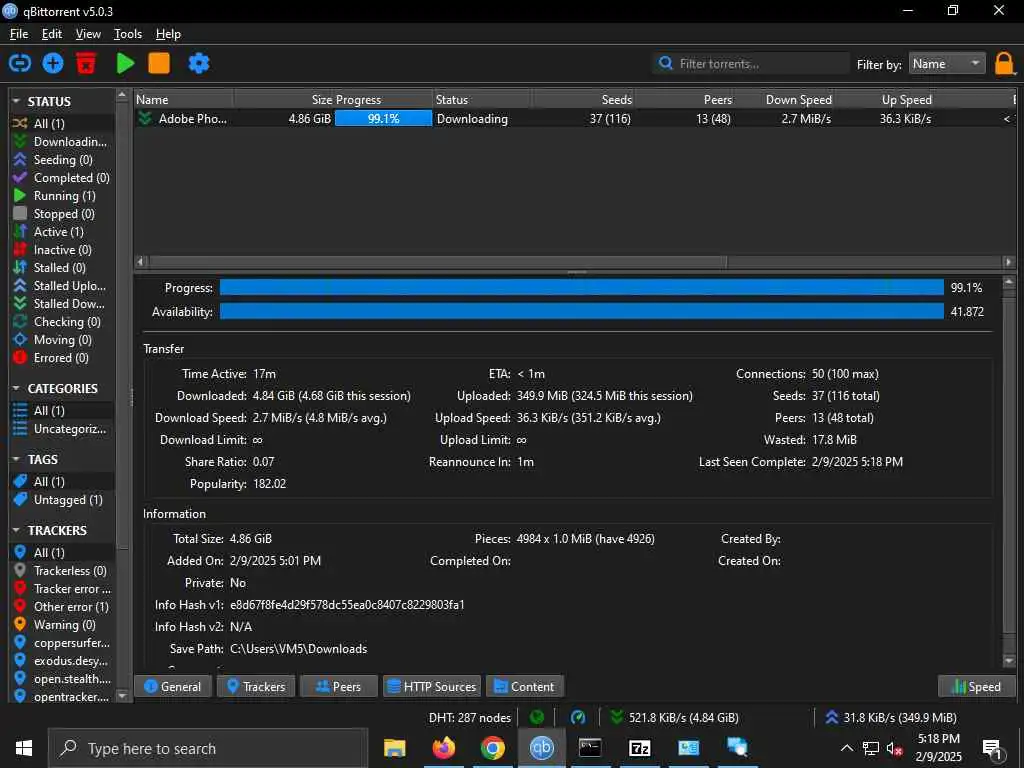
Task: Collapse the CATEGORIES section
Action: pos(16,388)
